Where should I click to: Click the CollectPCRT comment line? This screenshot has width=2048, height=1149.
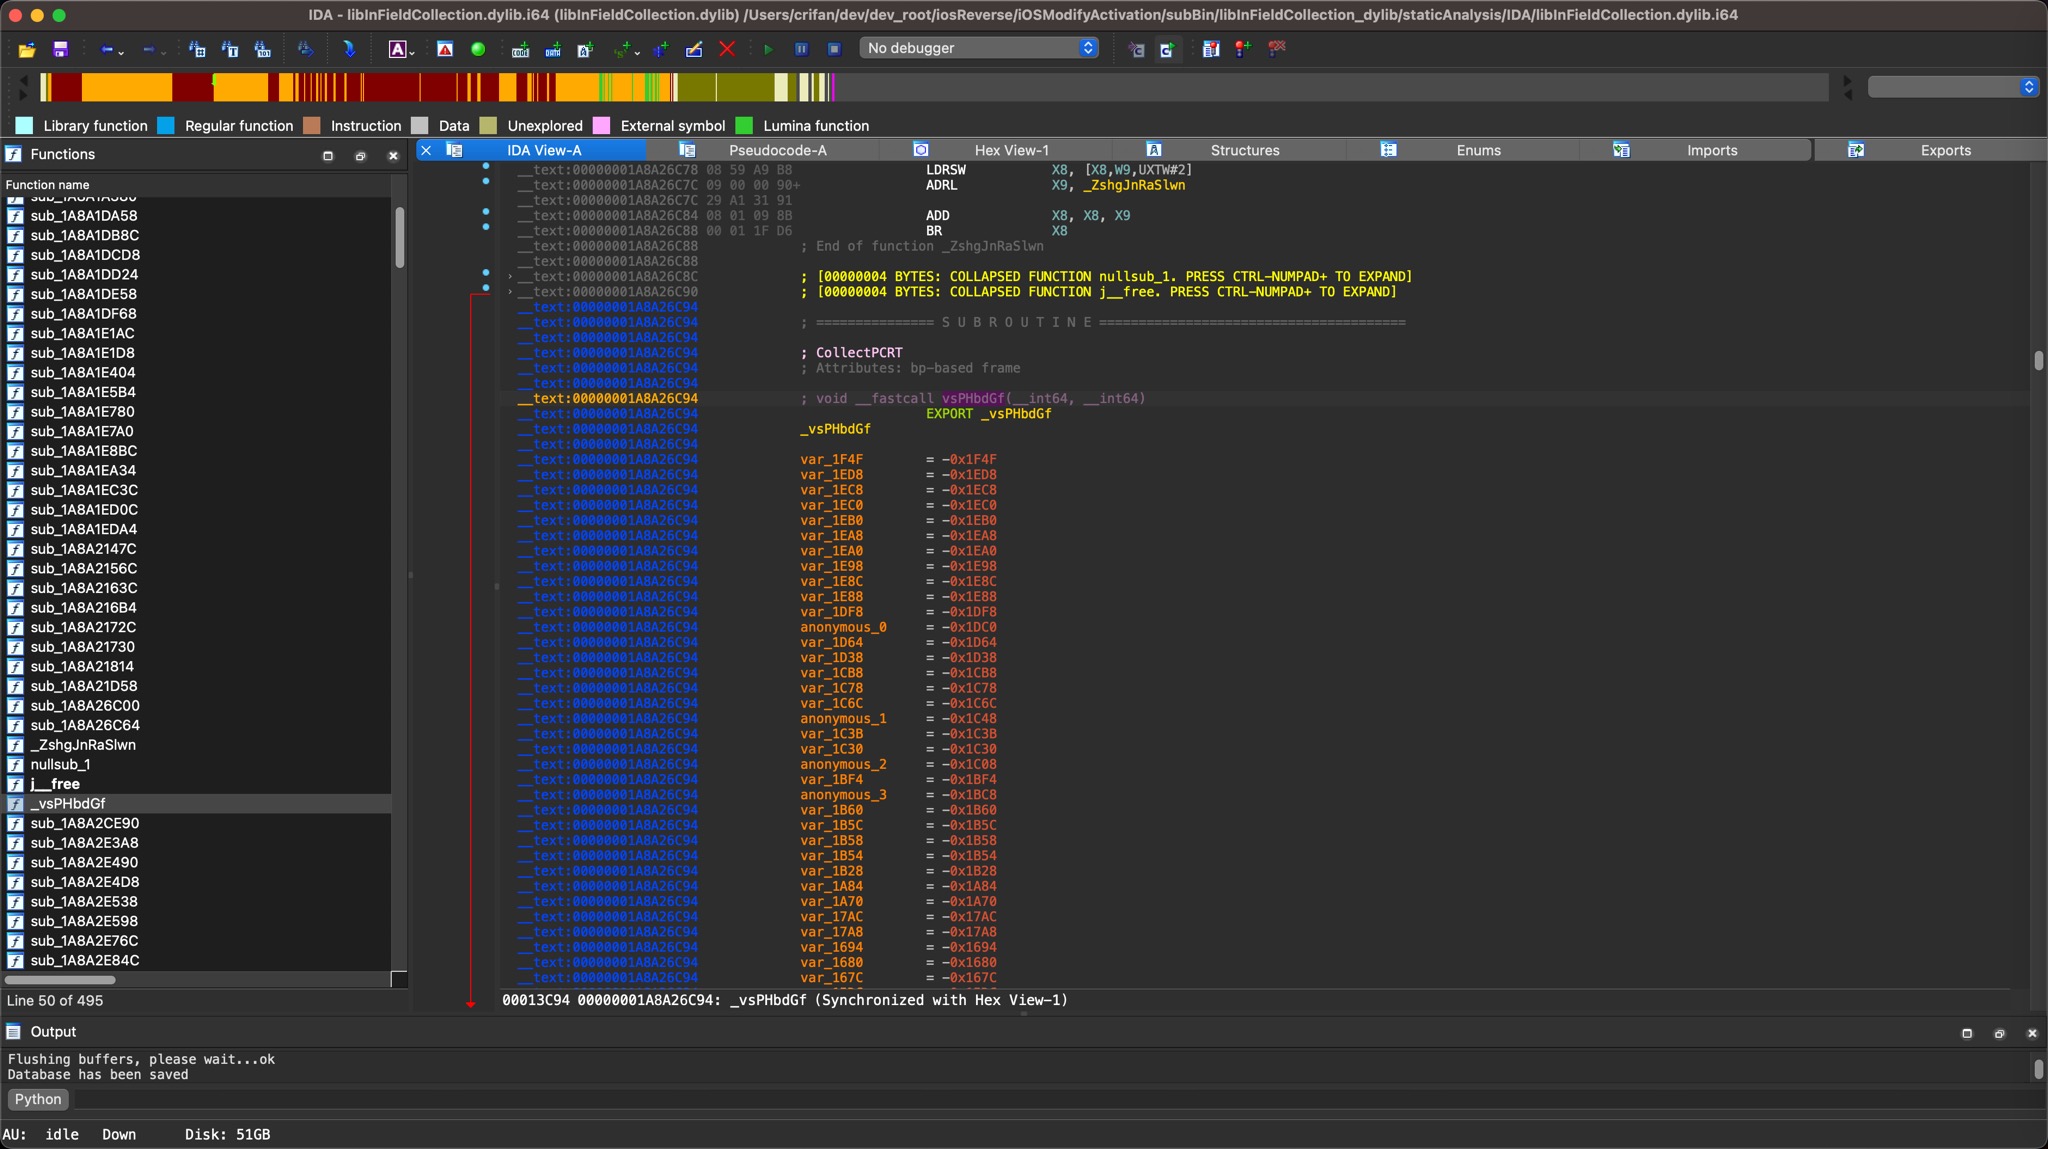[852, 353]
